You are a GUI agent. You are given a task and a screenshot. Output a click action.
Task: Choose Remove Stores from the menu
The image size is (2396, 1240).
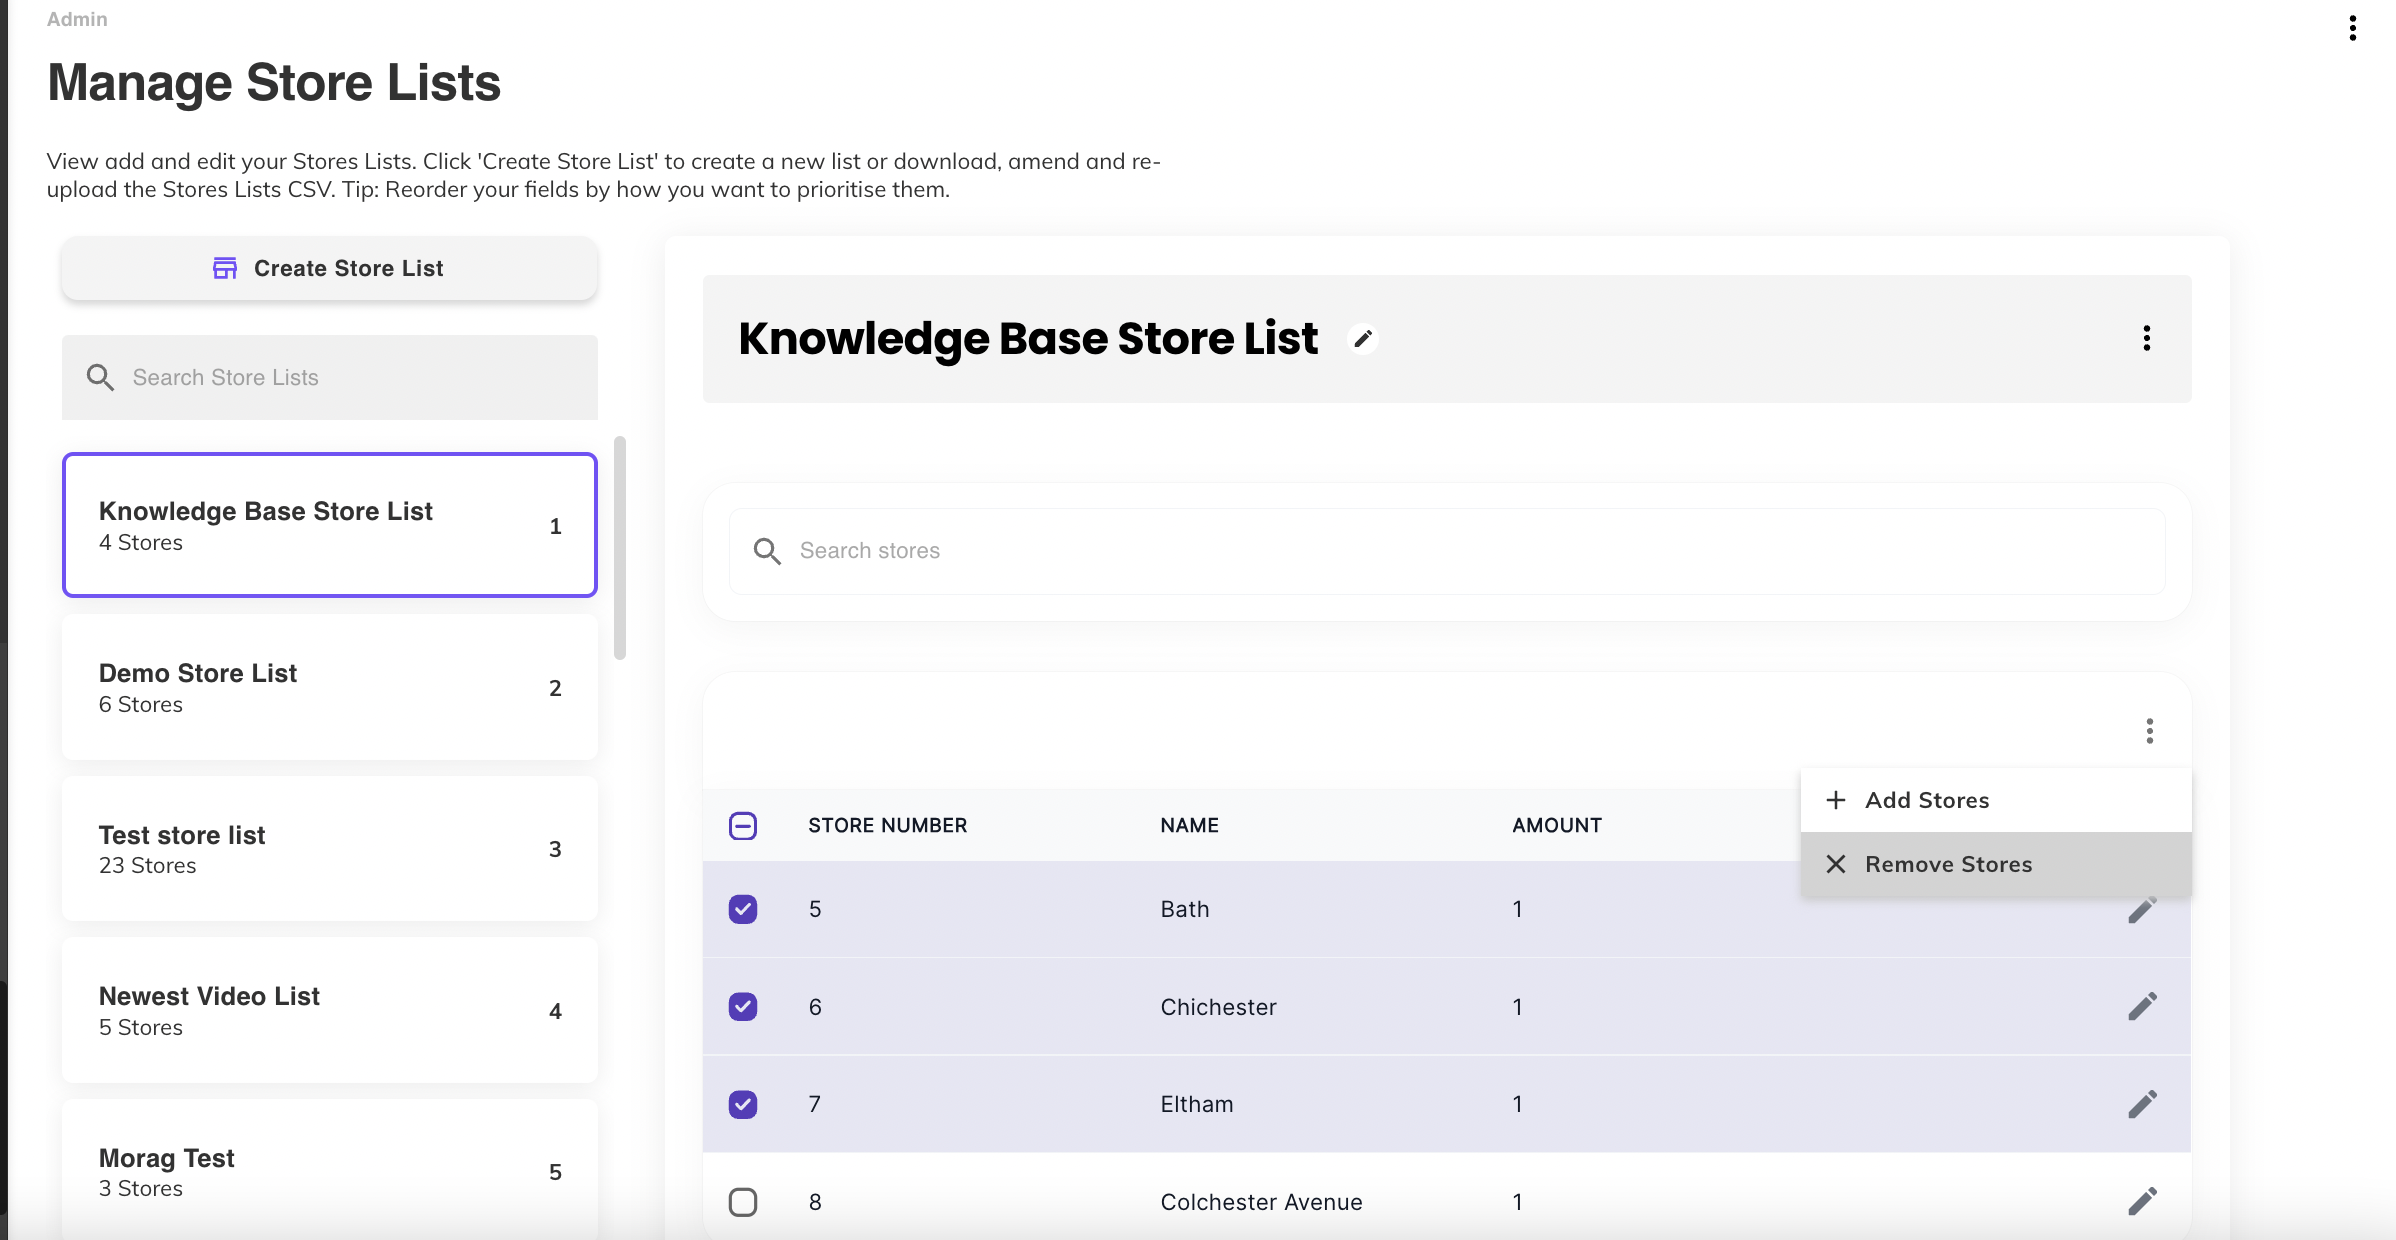click(x=1947, y=864)
